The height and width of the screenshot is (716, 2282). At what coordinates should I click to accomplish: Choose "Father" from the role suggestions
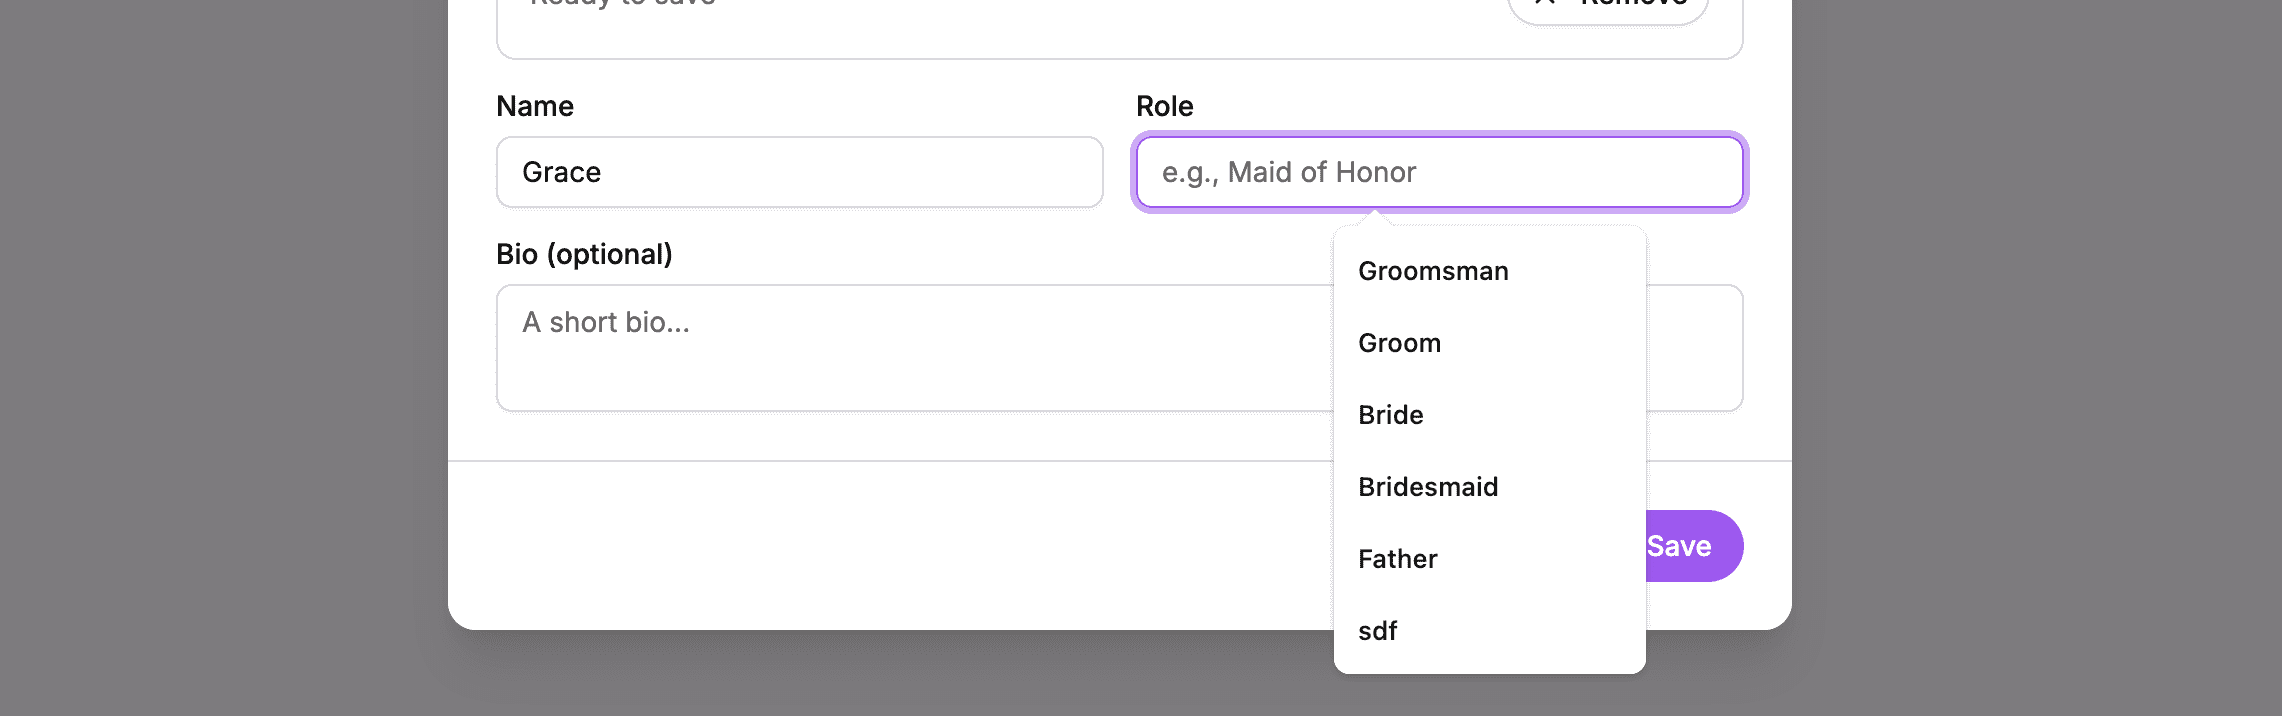tap(1397, 558)
